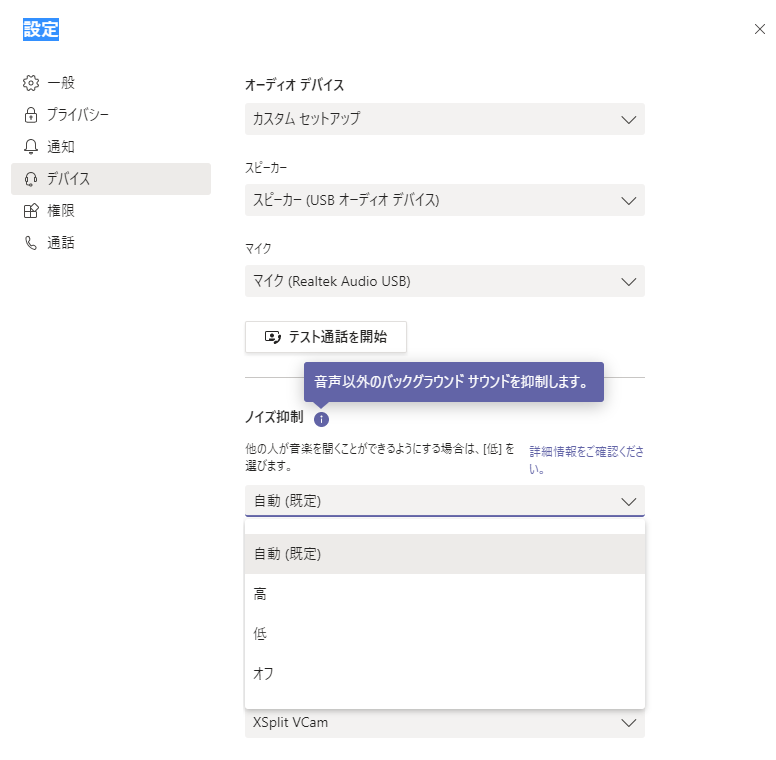Close the settings dialog with X
Viewport: 776px width, 760px height.
759,30
